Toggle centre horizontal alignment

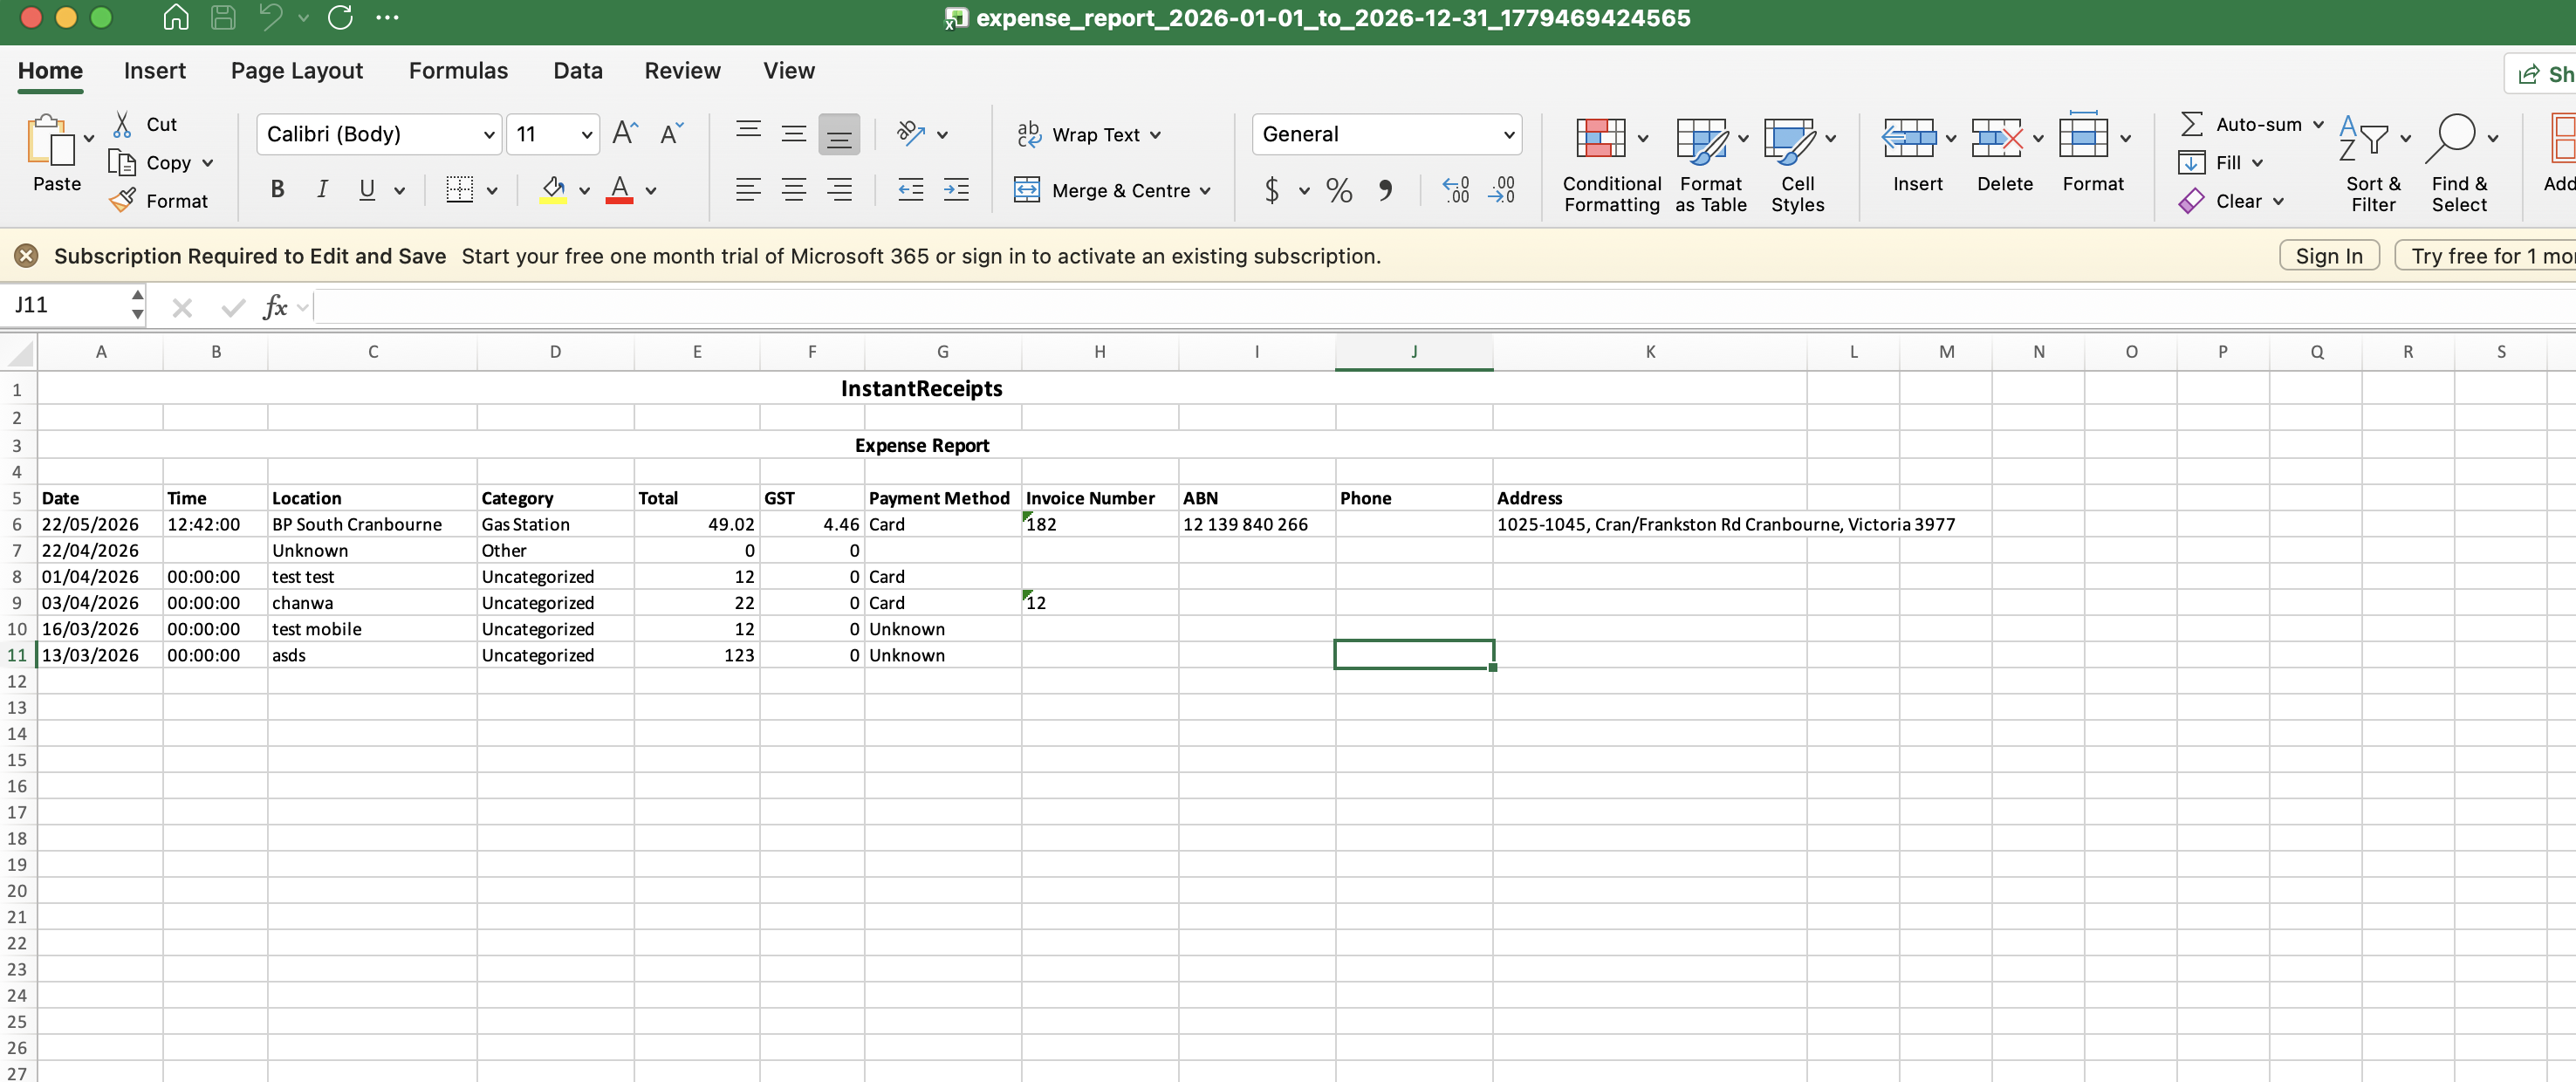coord(794,189)
